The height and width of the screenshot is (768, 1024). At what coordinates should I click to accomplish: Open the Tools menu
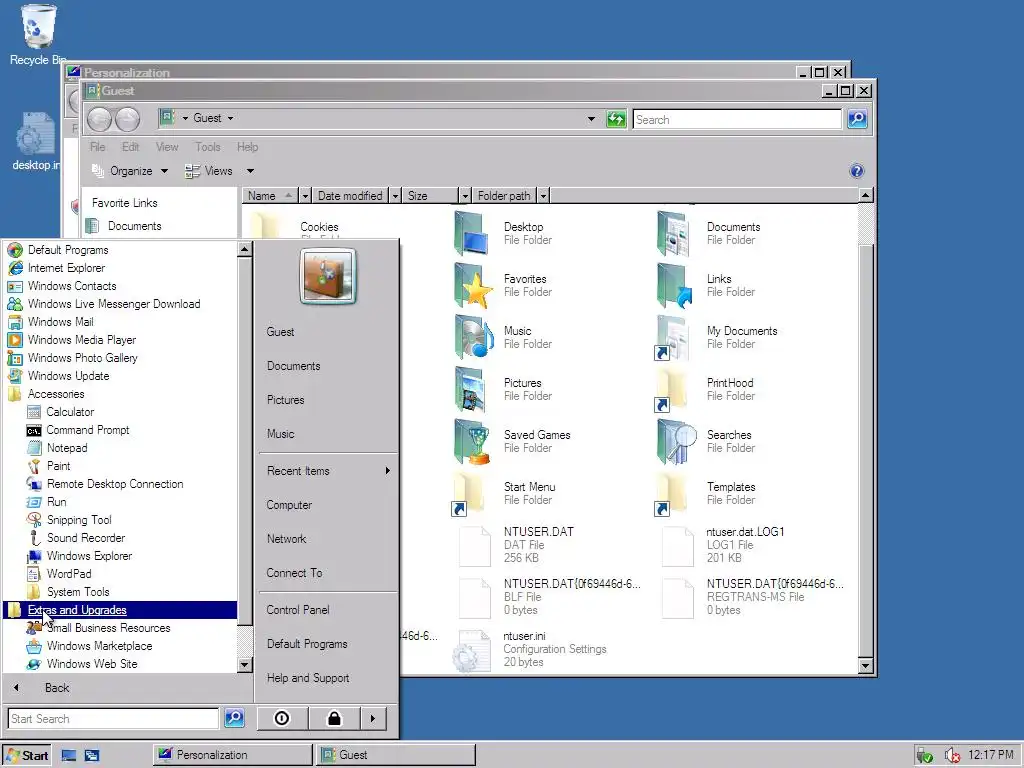[208, 147]
